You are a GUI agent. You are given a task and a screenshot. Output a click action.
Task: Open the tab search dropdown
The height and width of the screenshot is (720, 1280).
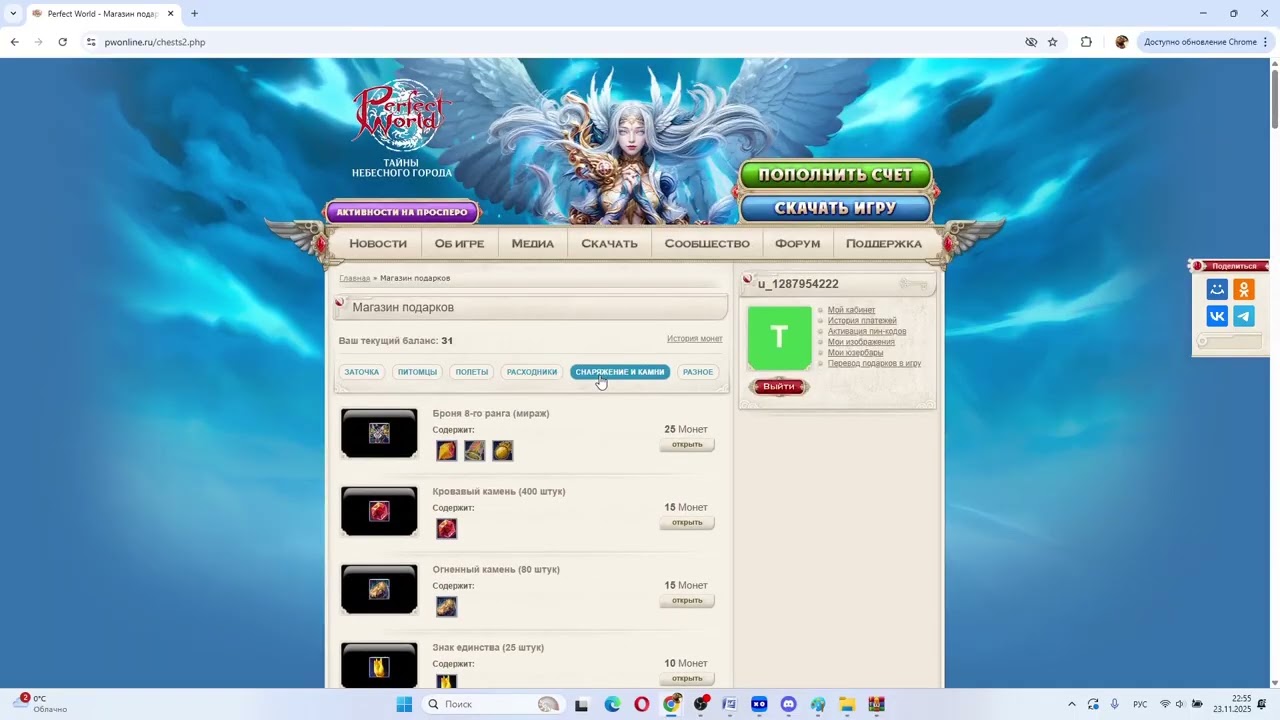[13, 14]
